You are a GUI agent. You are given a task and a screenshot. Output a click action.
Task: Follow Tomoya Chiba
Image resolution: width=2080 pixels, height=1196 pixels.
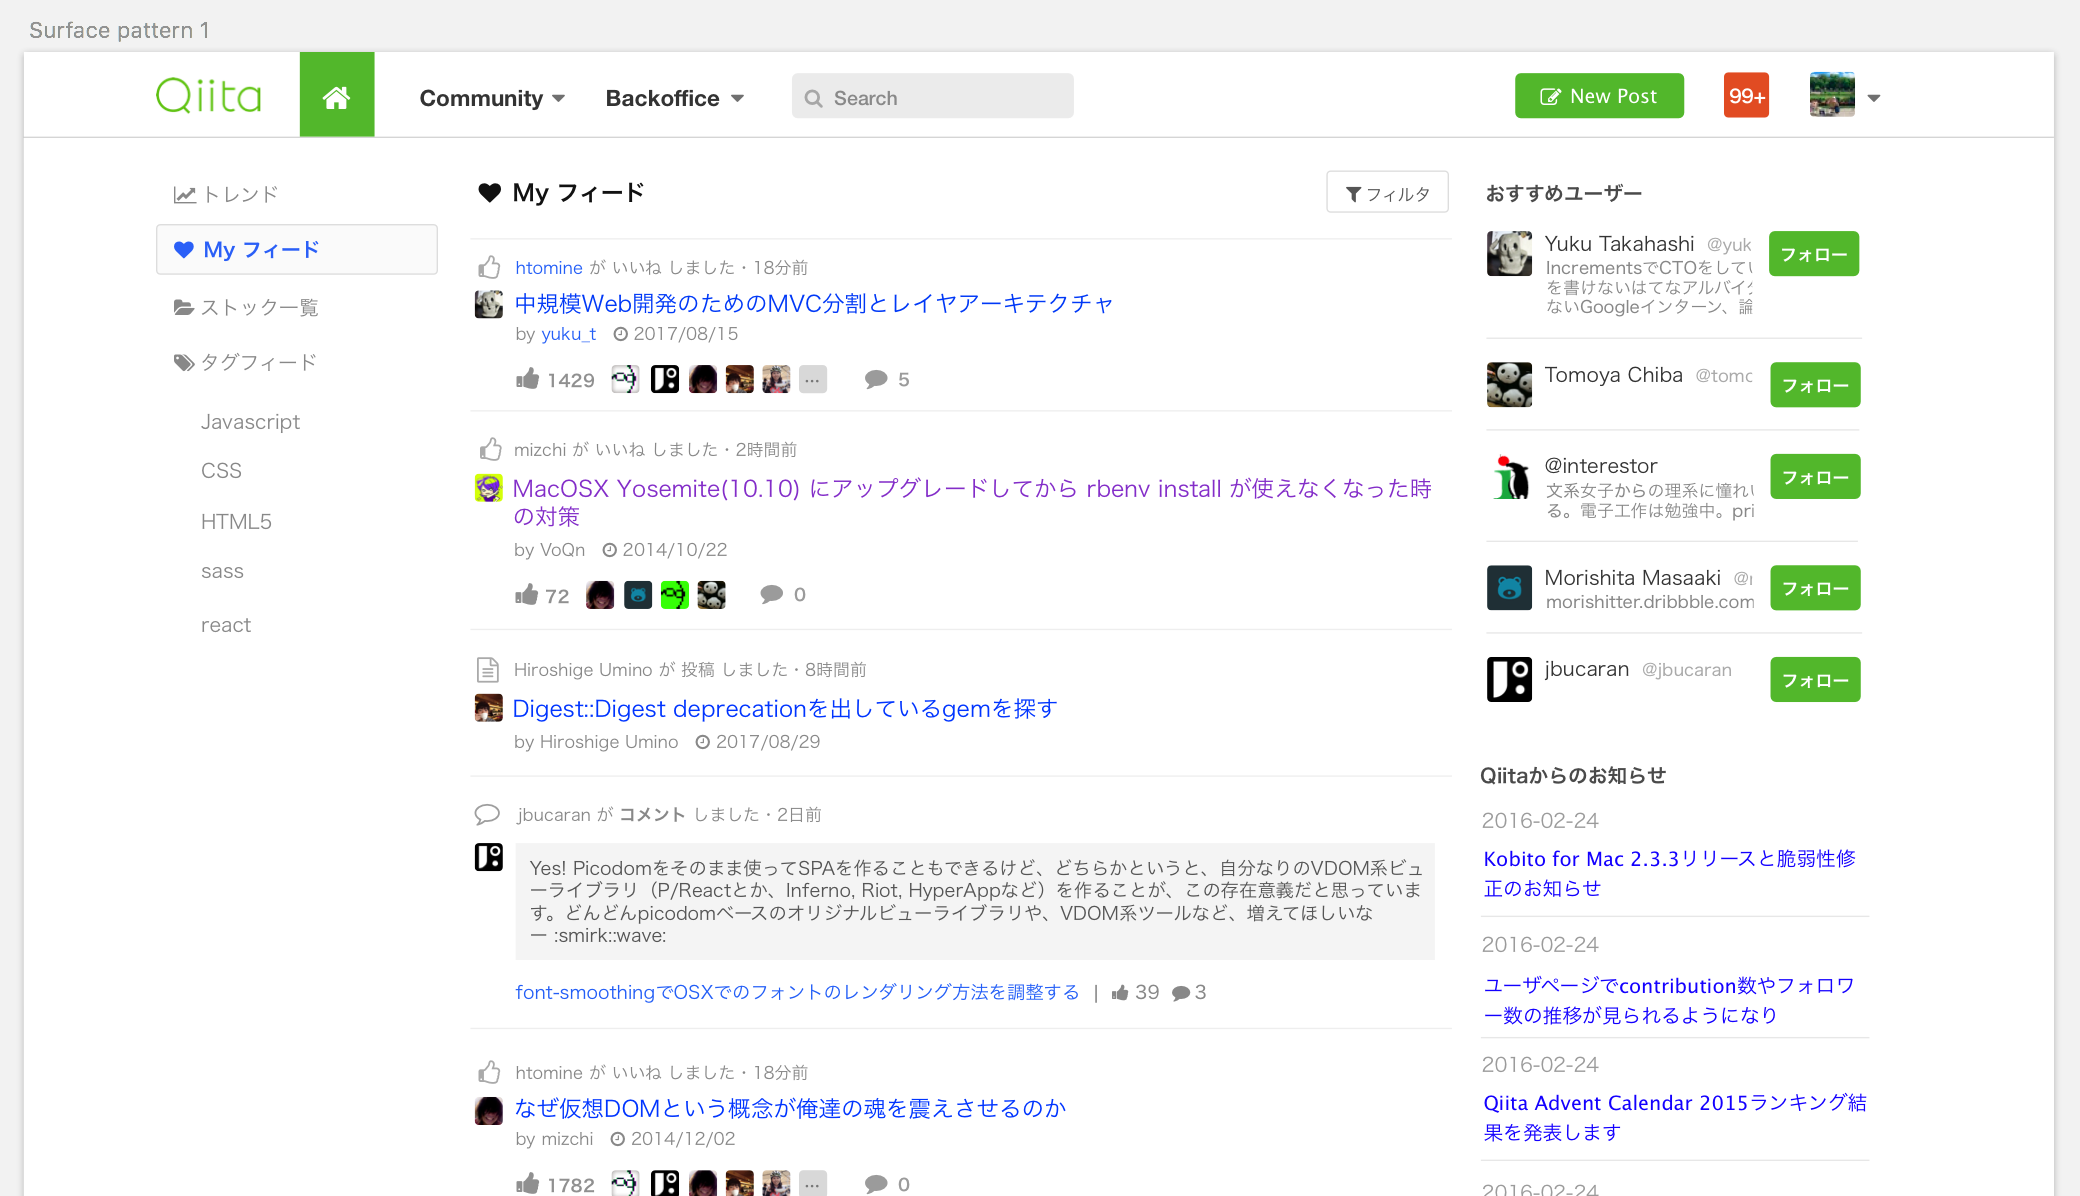1814,385
